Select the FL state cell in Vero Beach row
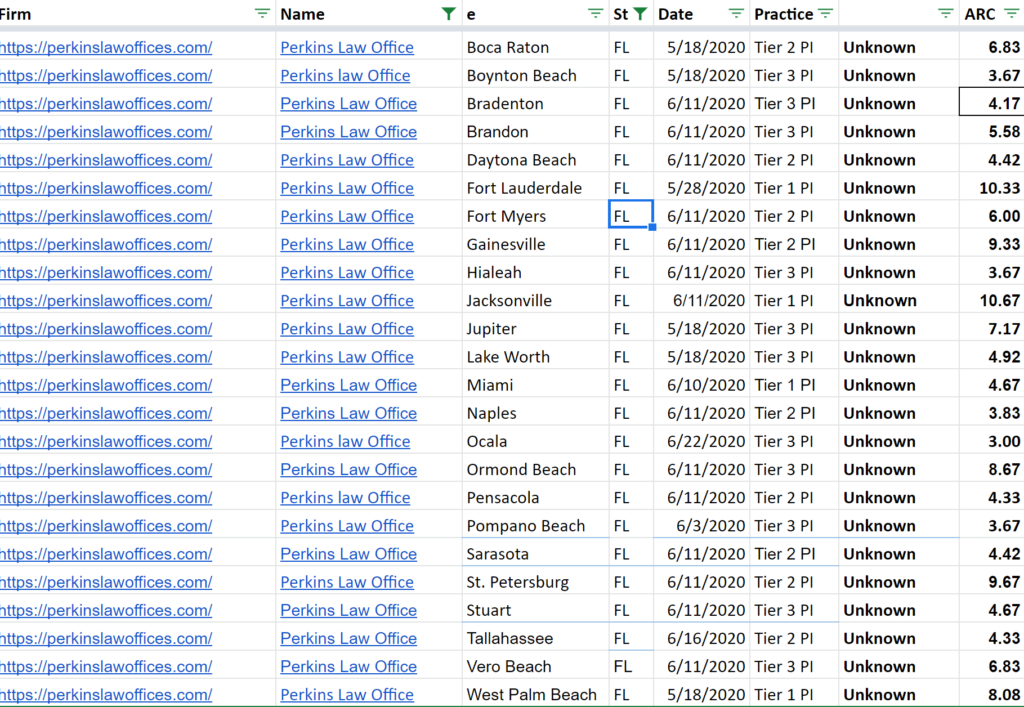 pyautogui.click(x=631, y=667)
